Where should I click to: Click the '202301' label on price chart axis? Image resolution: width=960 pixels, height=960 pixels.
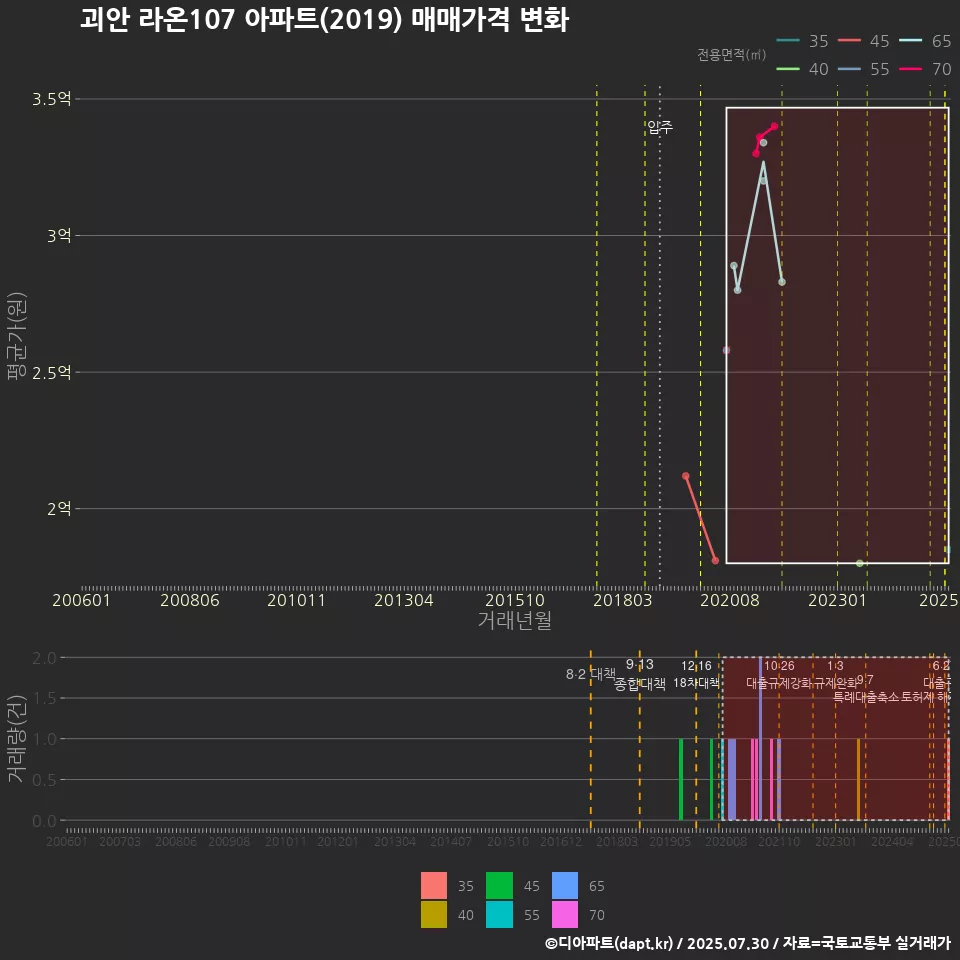pyautogui.click(x=837, y=600)
